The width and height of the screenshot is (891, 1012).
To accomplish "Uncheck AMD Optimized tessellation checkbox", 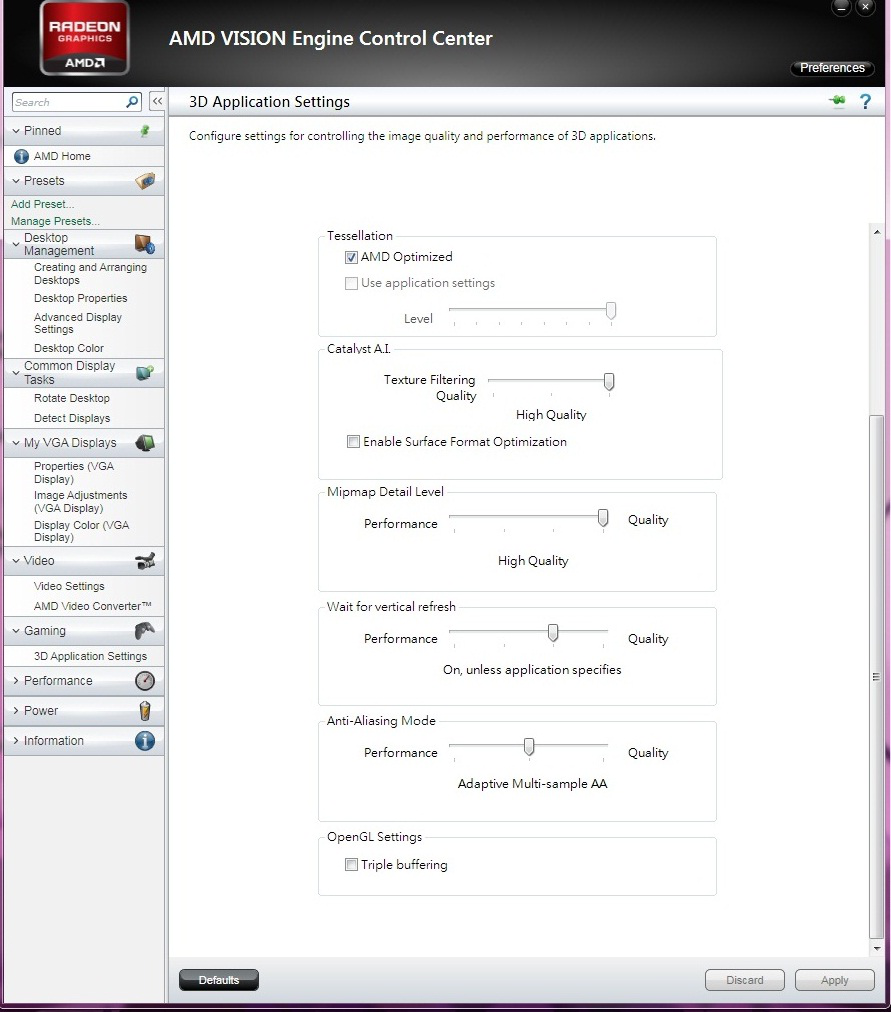I will click(x=351, y=258).
